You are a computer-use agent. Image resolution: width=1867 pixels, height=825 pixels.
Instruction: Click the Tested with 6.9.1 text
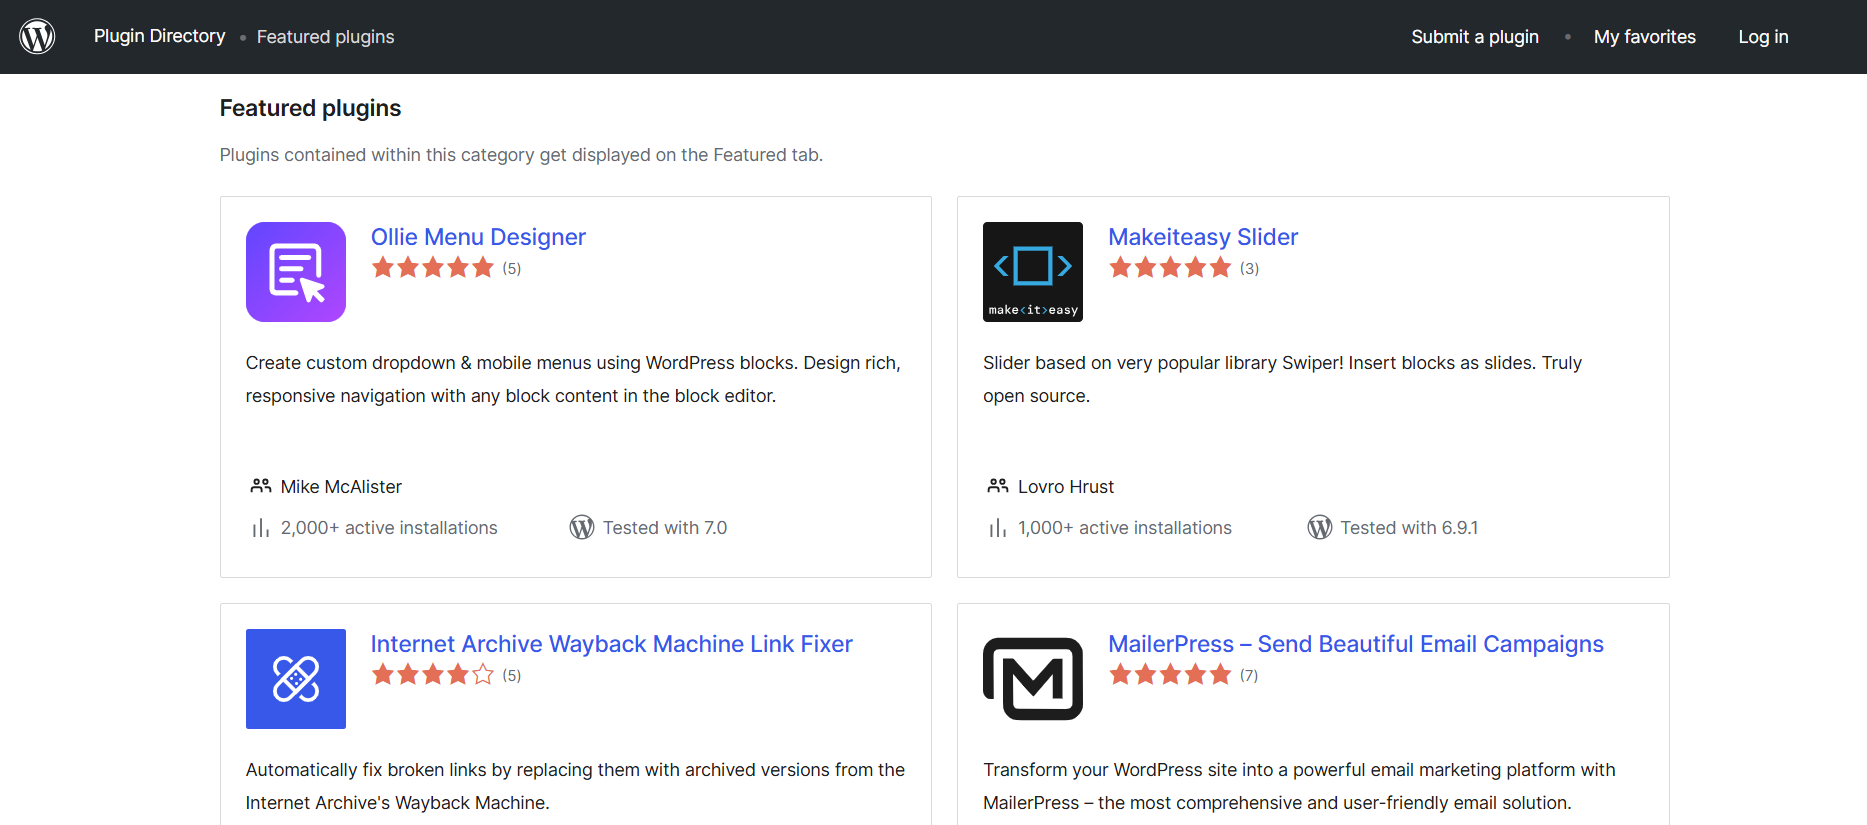1409,528
